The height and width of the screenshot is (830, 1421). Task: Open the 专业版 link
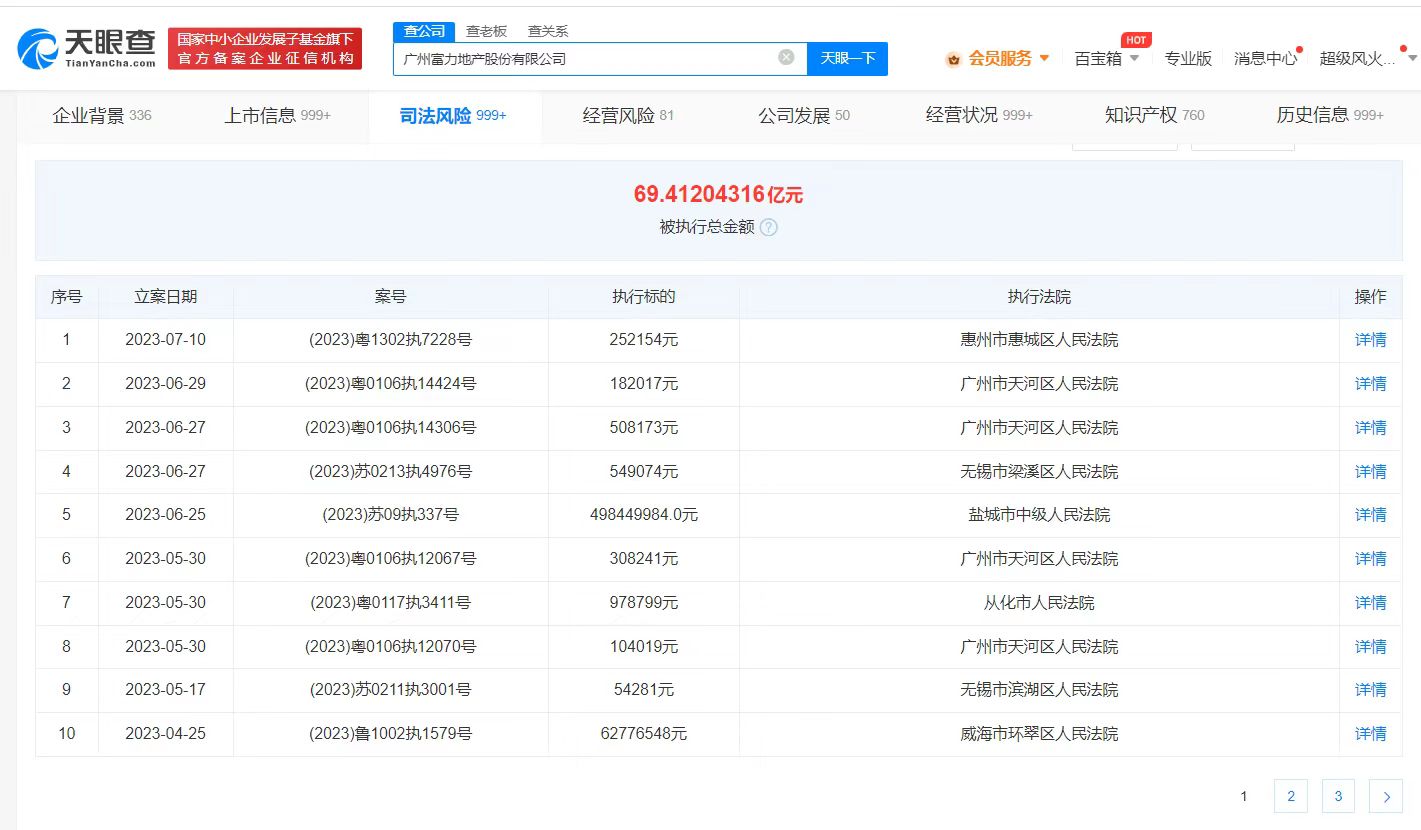[1188, 59]
